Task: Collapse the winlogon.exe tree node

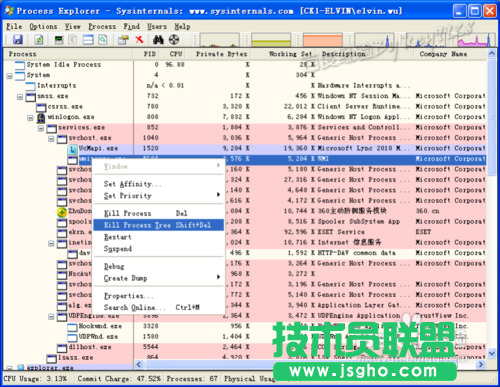Action: point(30,118)
